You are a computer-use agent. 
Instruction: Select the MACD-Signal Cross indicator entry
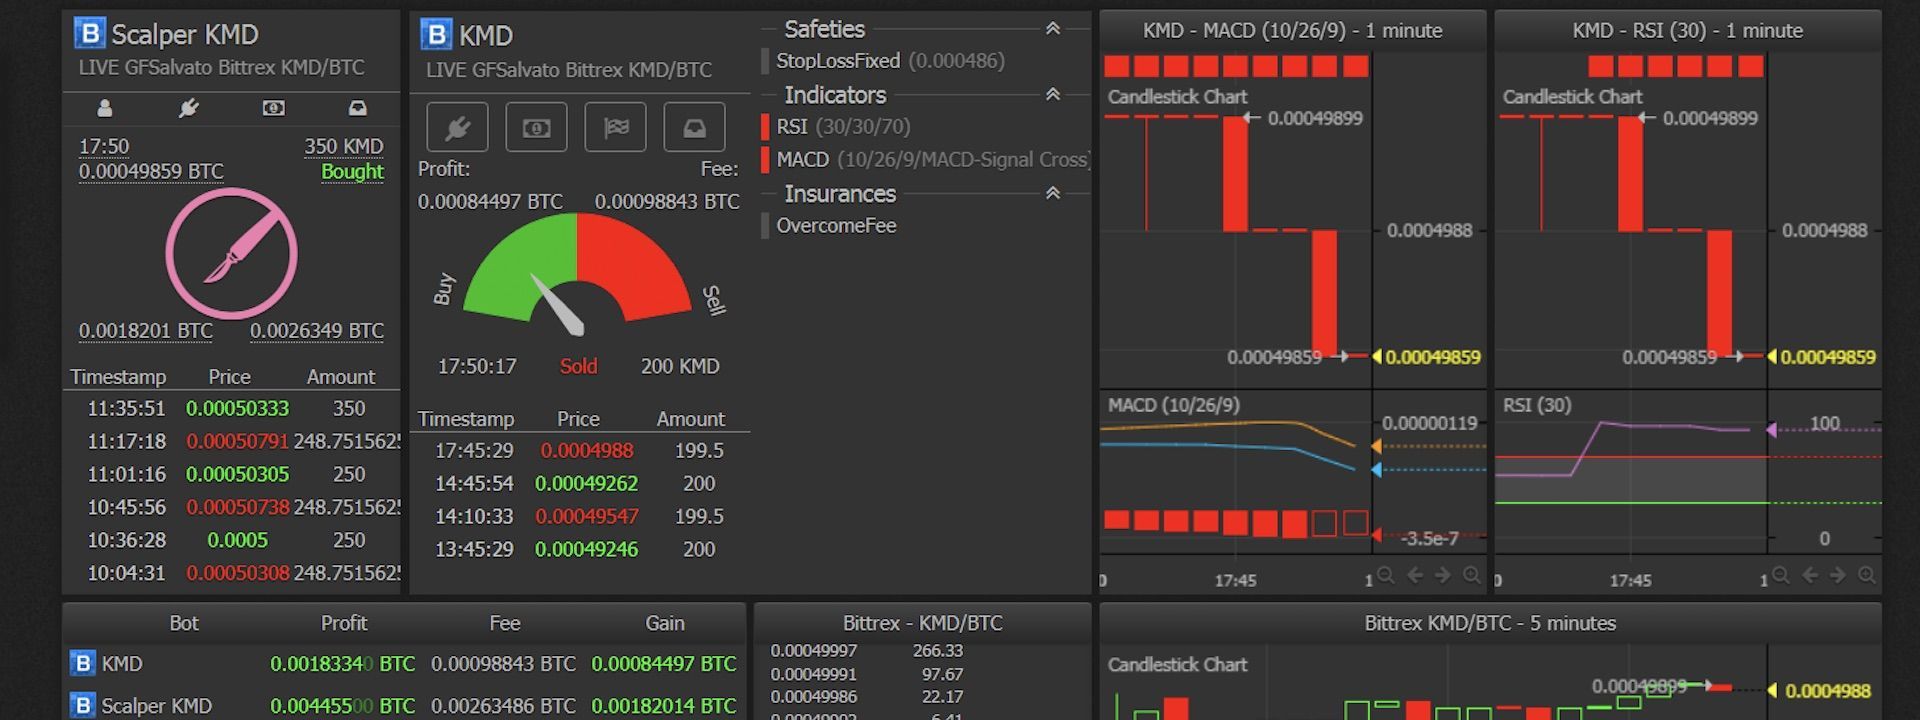coord(925,160)
